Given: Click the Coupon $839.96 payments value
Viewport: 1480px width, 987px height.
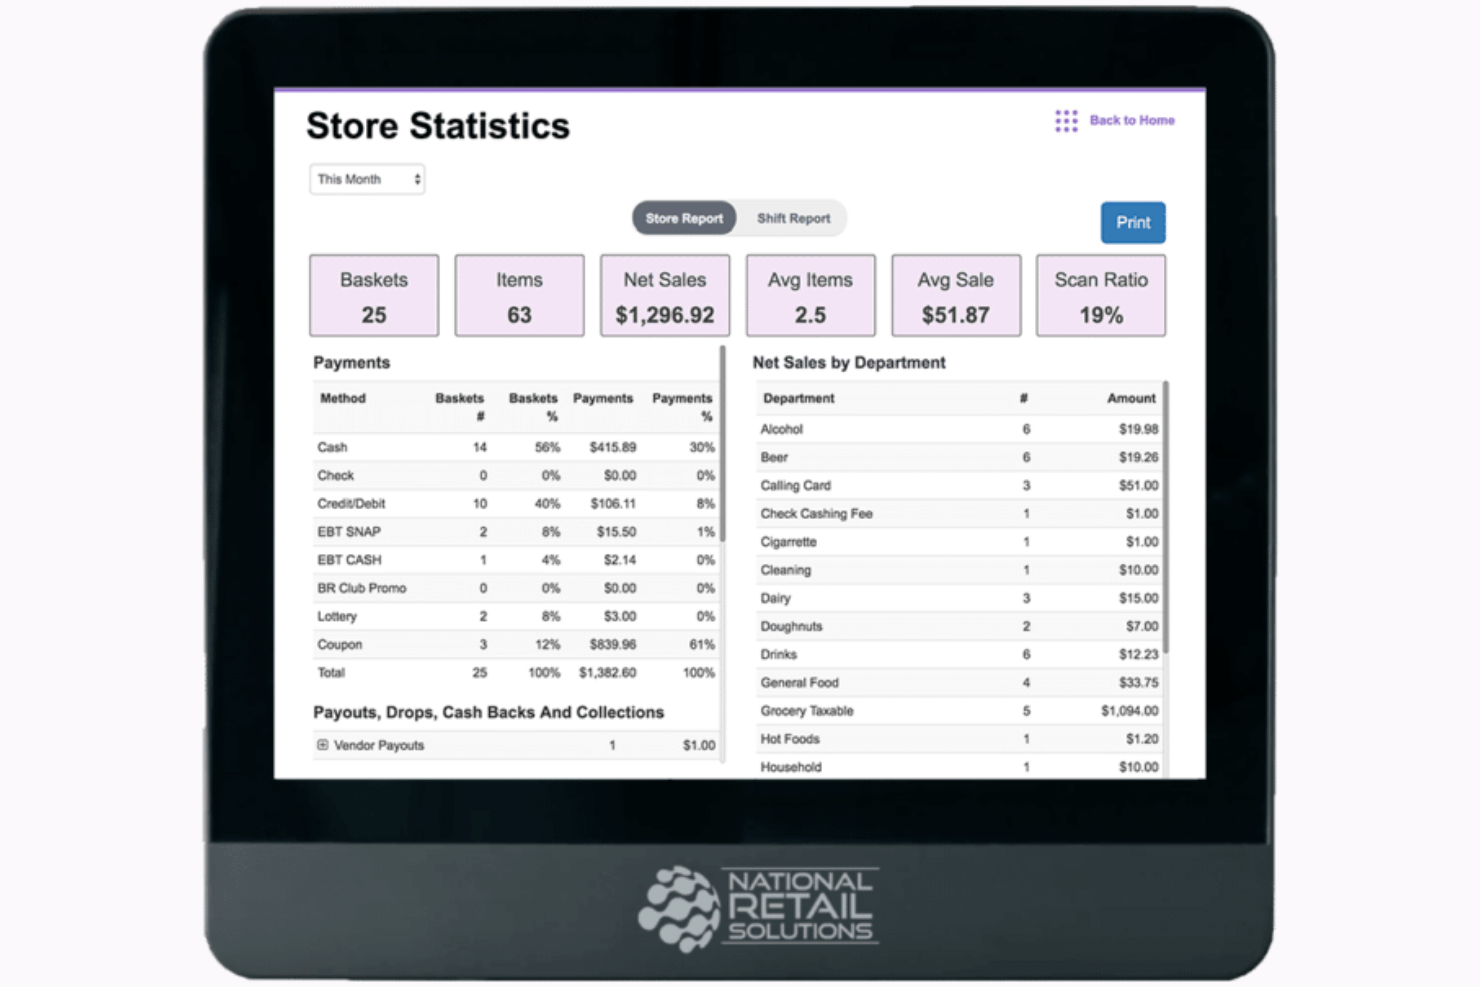Looking at the screenshot, I should [x=612, y=644].
